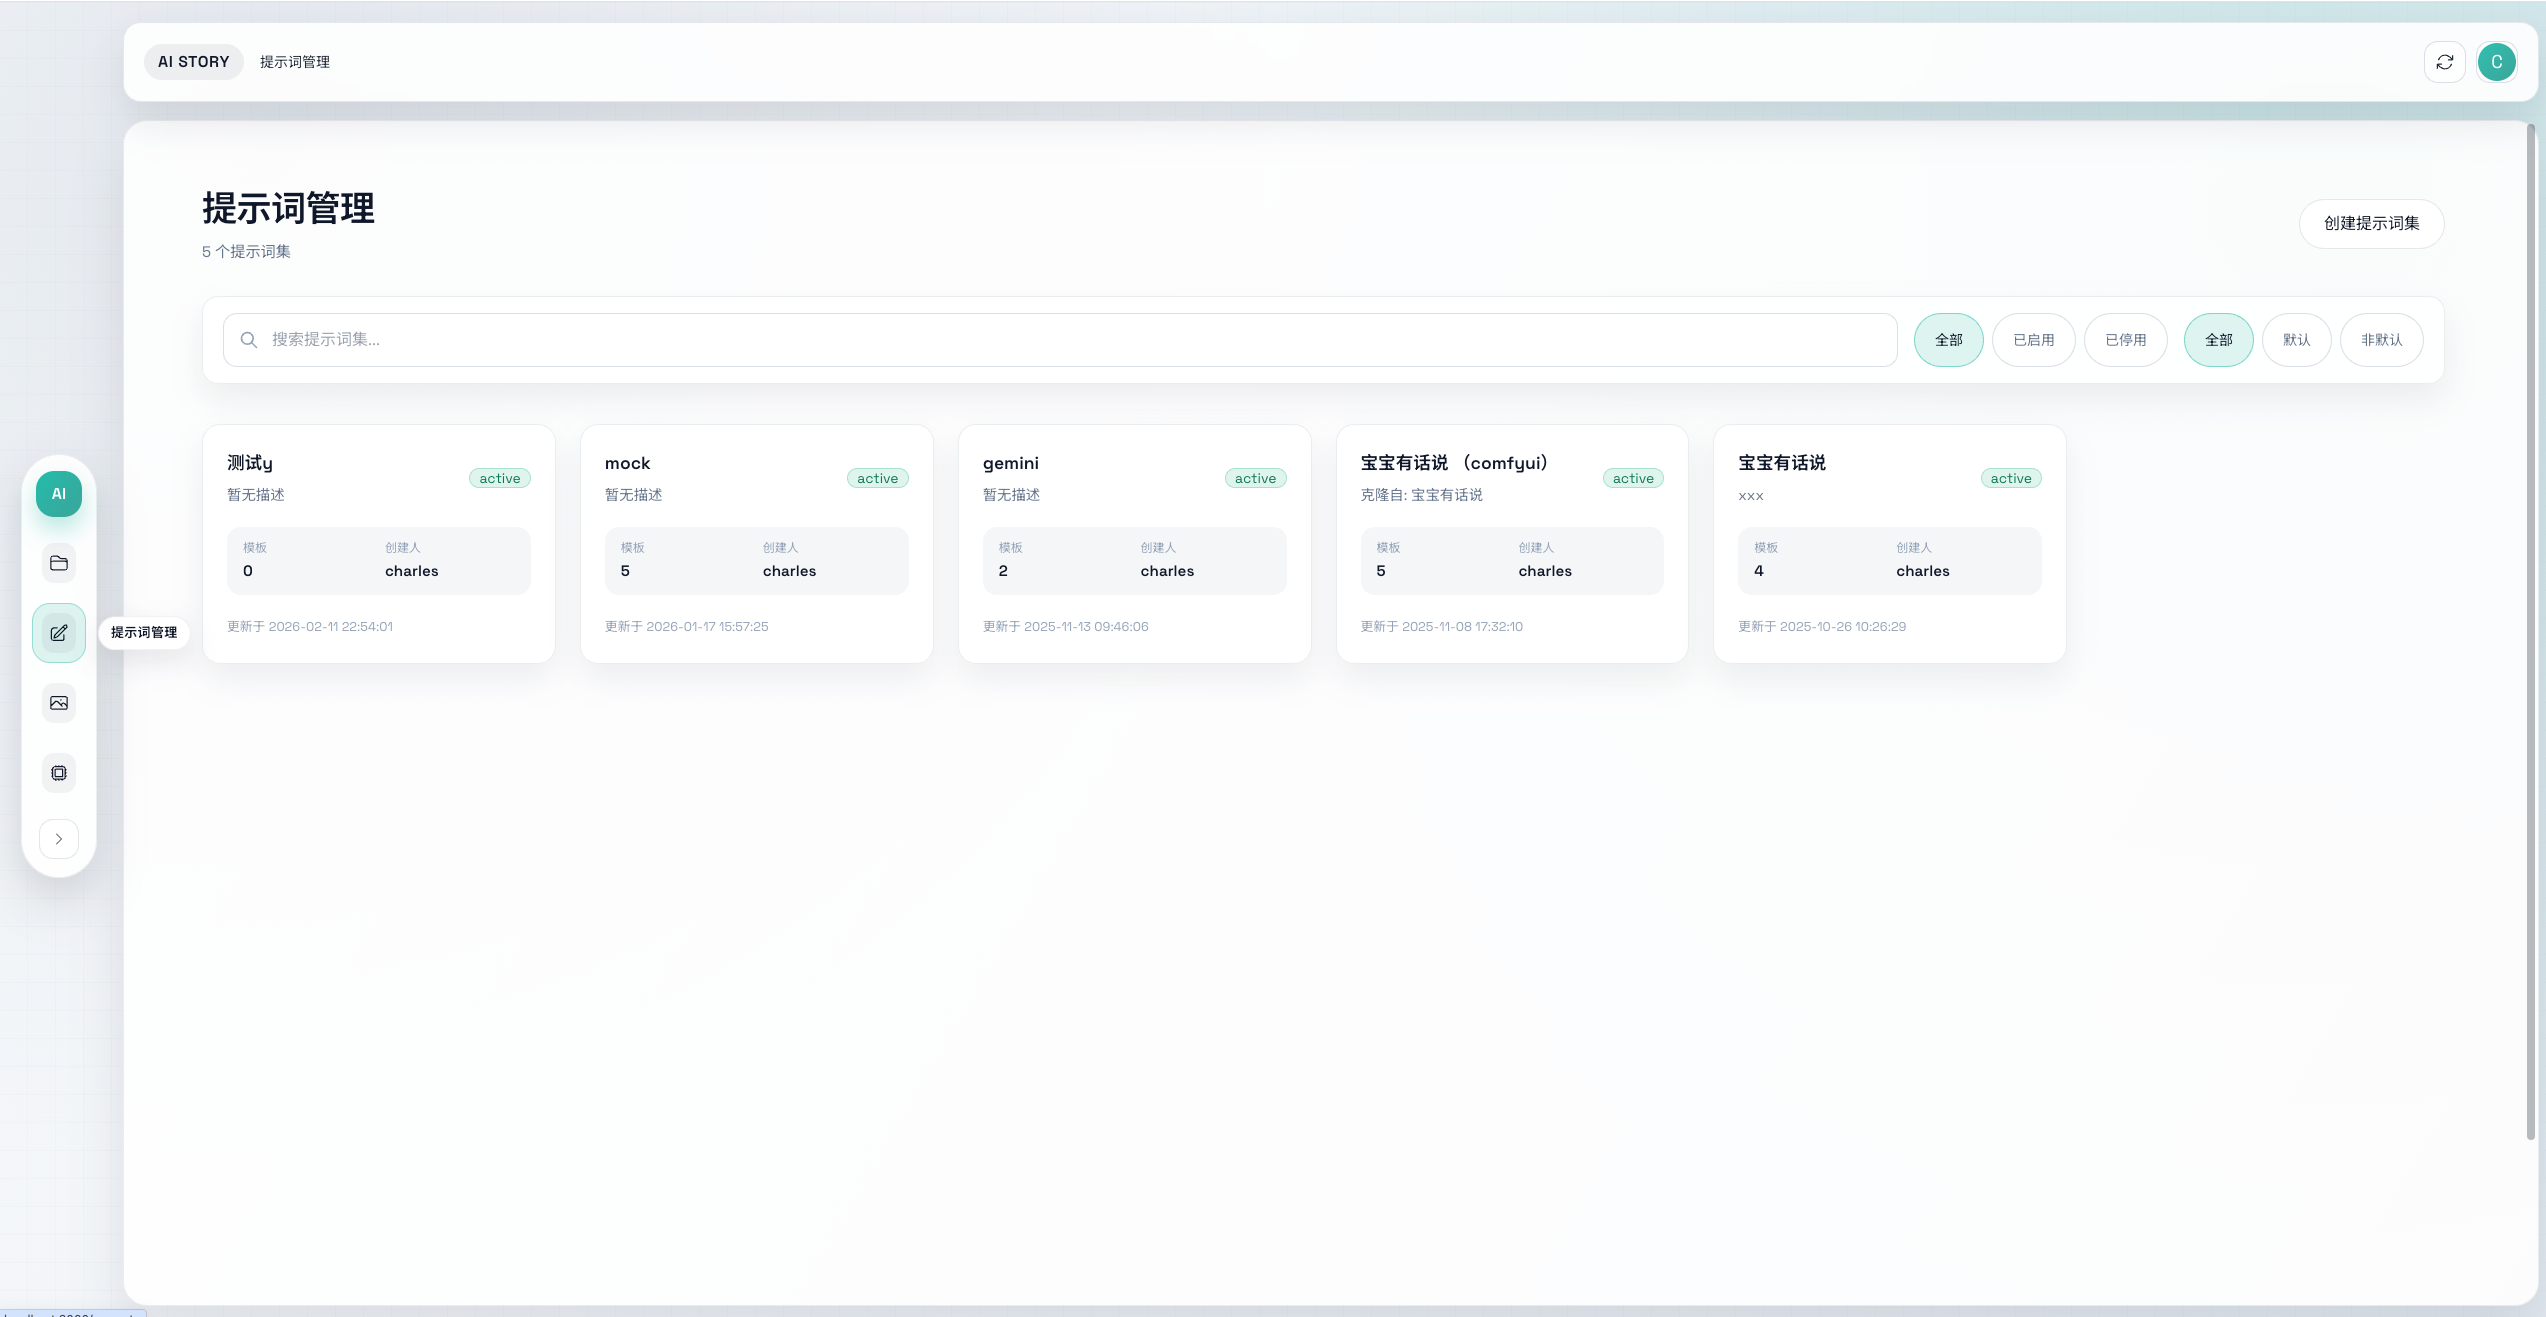2546x1317 pixels.
Task: Click the refresh icon in the header
Action: point(2445,62)
